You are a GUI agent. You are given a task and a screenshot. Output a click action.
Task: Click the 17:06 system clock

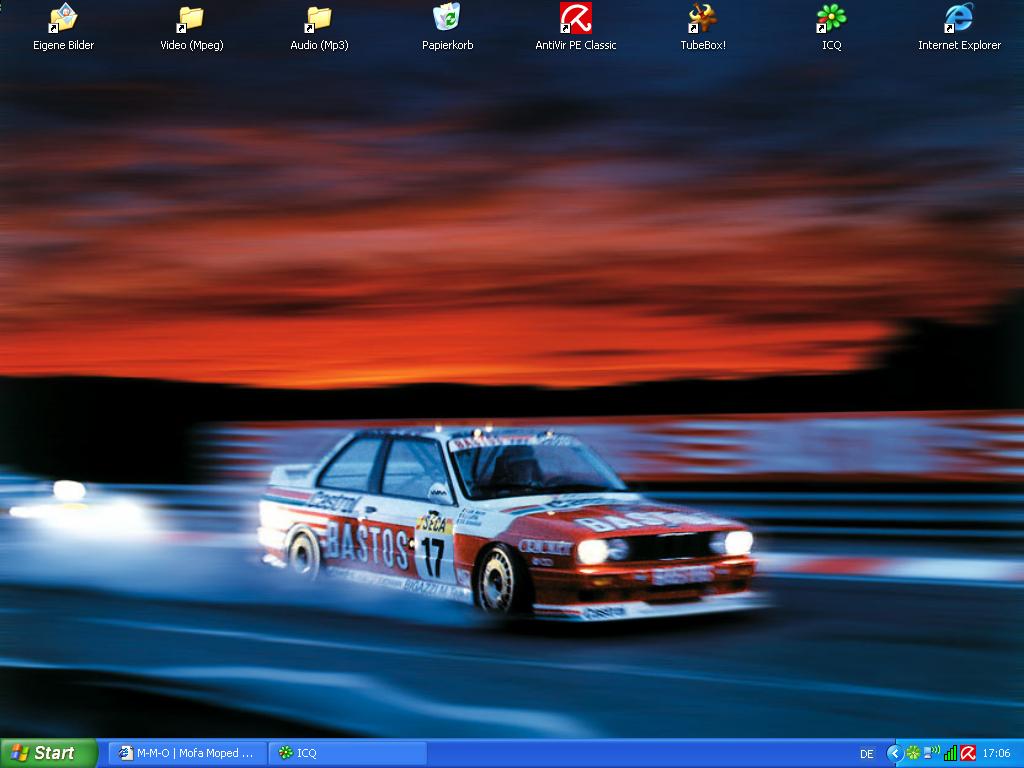click(x=996, y=753)
